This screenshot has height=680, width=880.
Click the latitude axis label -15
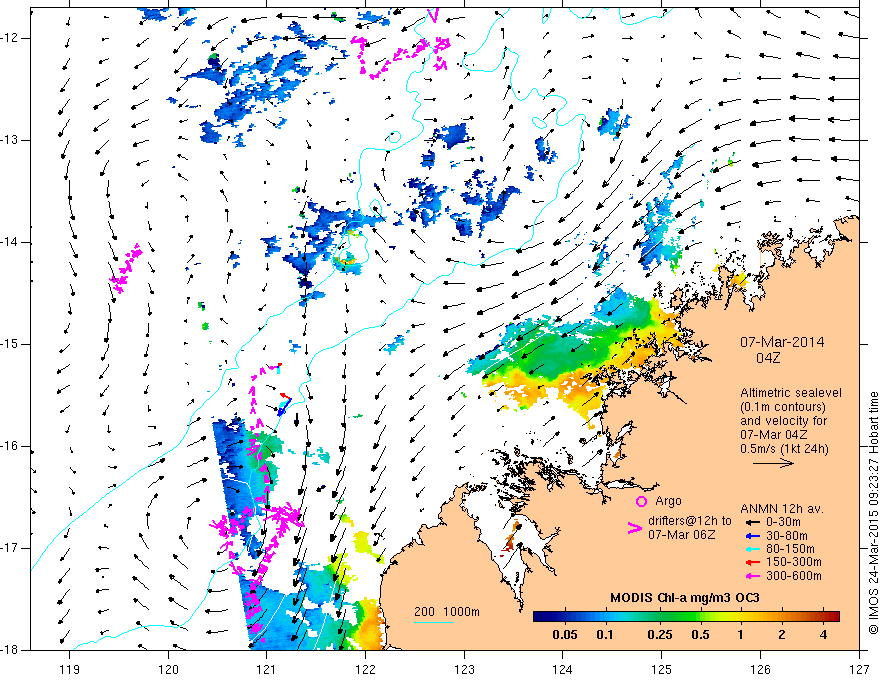click(10, 344)
